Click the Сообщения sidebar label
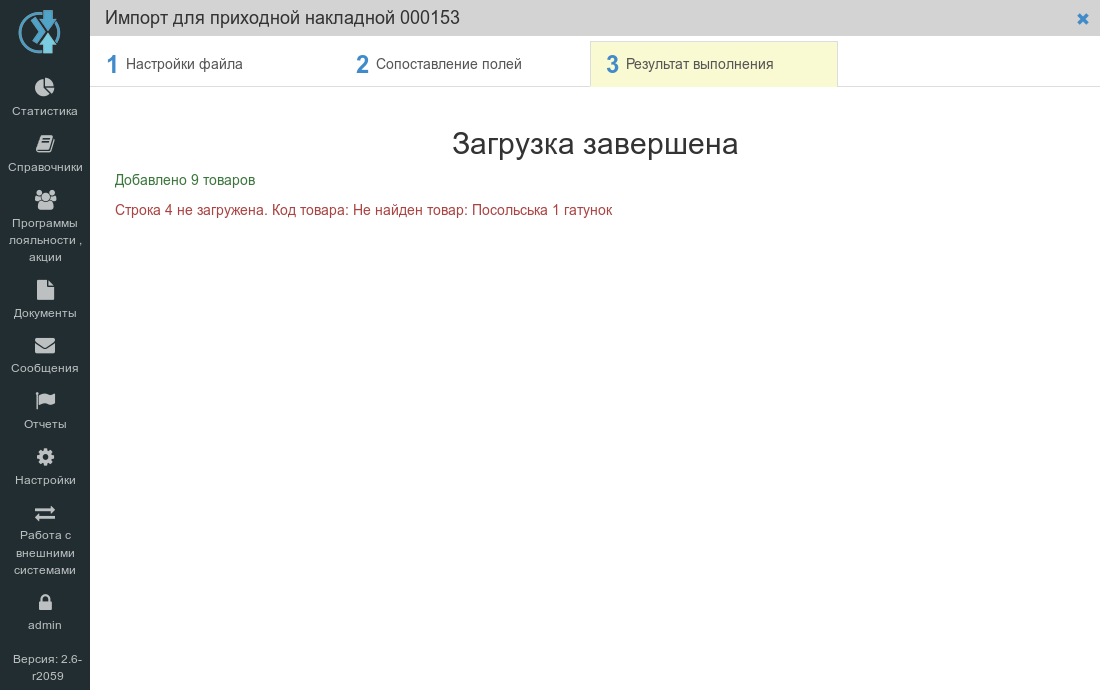1100x690 pixels. [x=45, y=368]
